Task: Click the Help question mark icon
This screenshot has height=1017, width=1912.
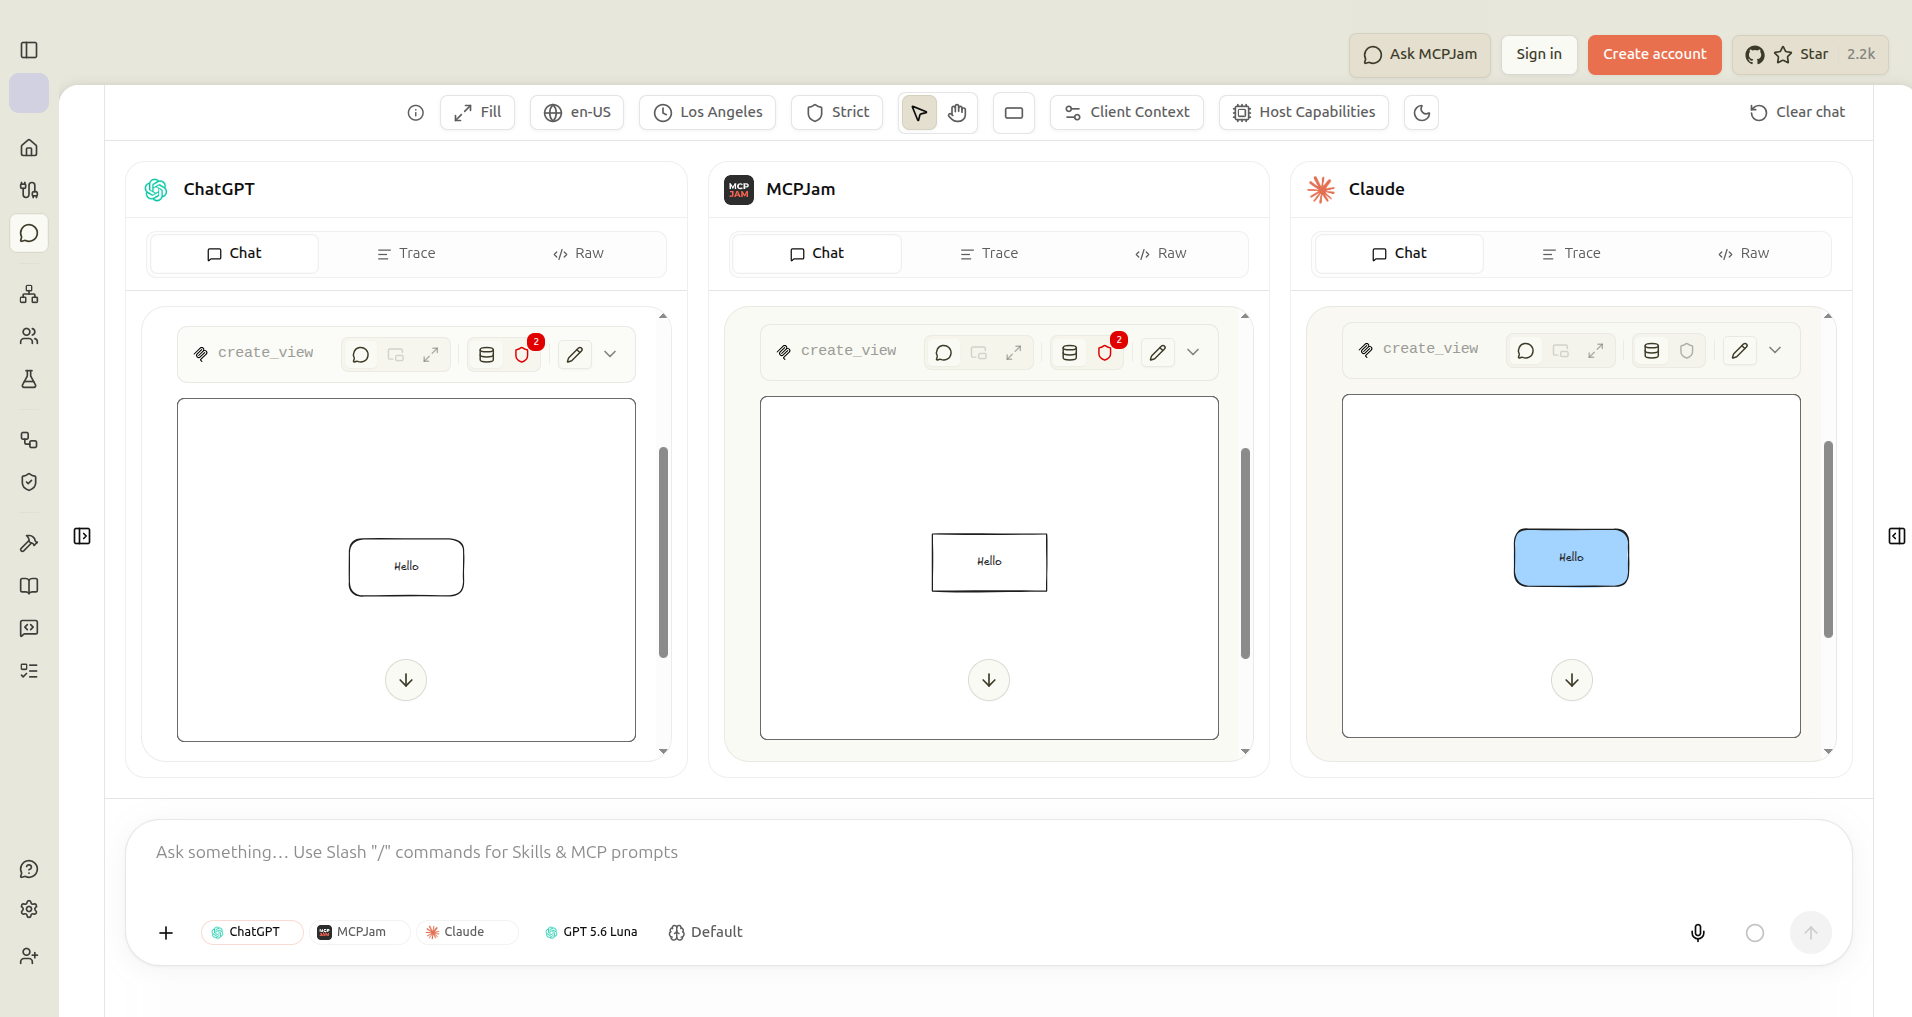Action: [x=29, y=869]
